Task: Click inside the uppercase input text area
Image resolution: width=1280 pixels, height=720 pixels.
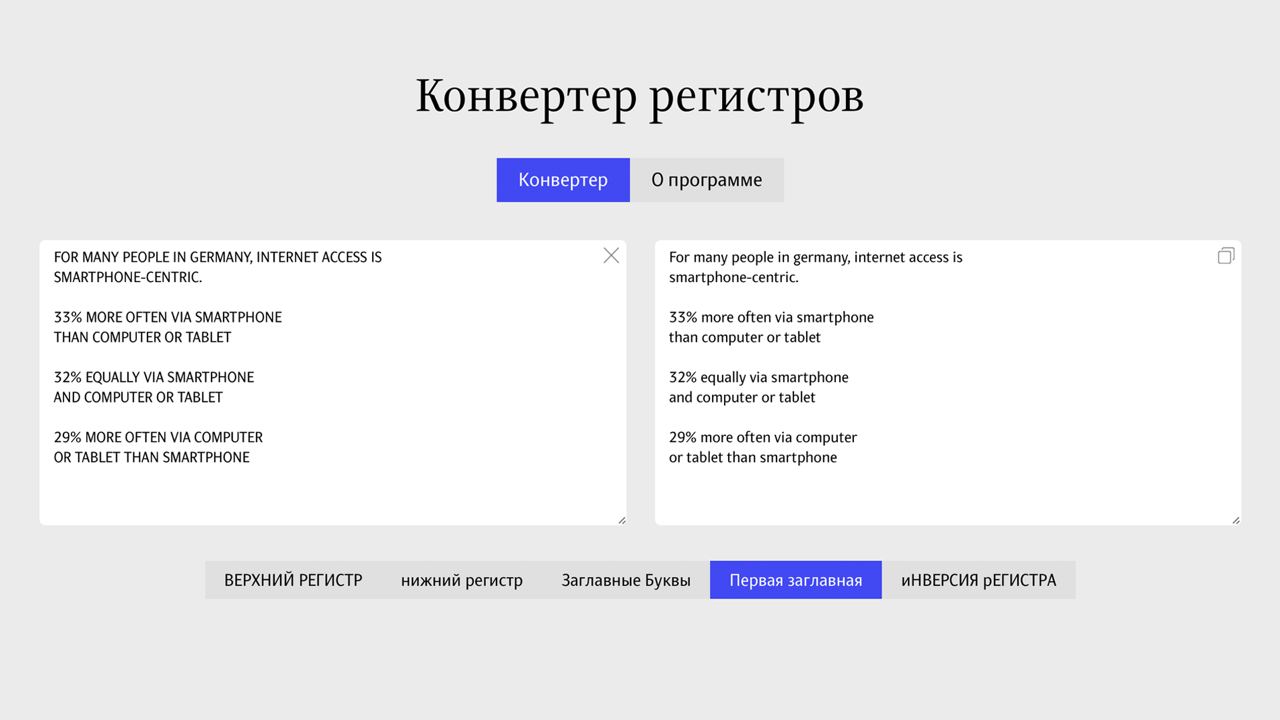Action: [x=333, y=382]
